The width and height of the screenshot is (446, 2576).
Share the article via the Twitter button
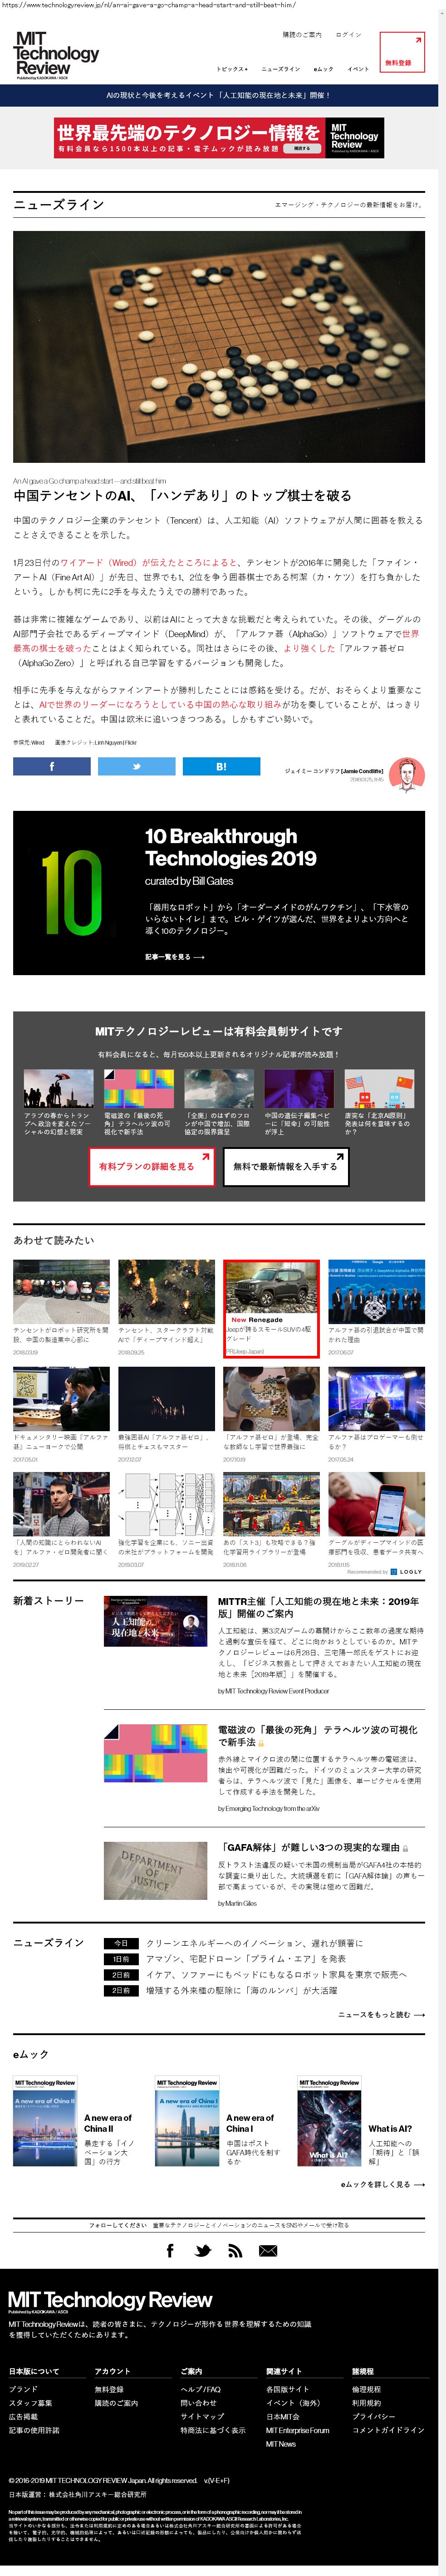(136, 767)
